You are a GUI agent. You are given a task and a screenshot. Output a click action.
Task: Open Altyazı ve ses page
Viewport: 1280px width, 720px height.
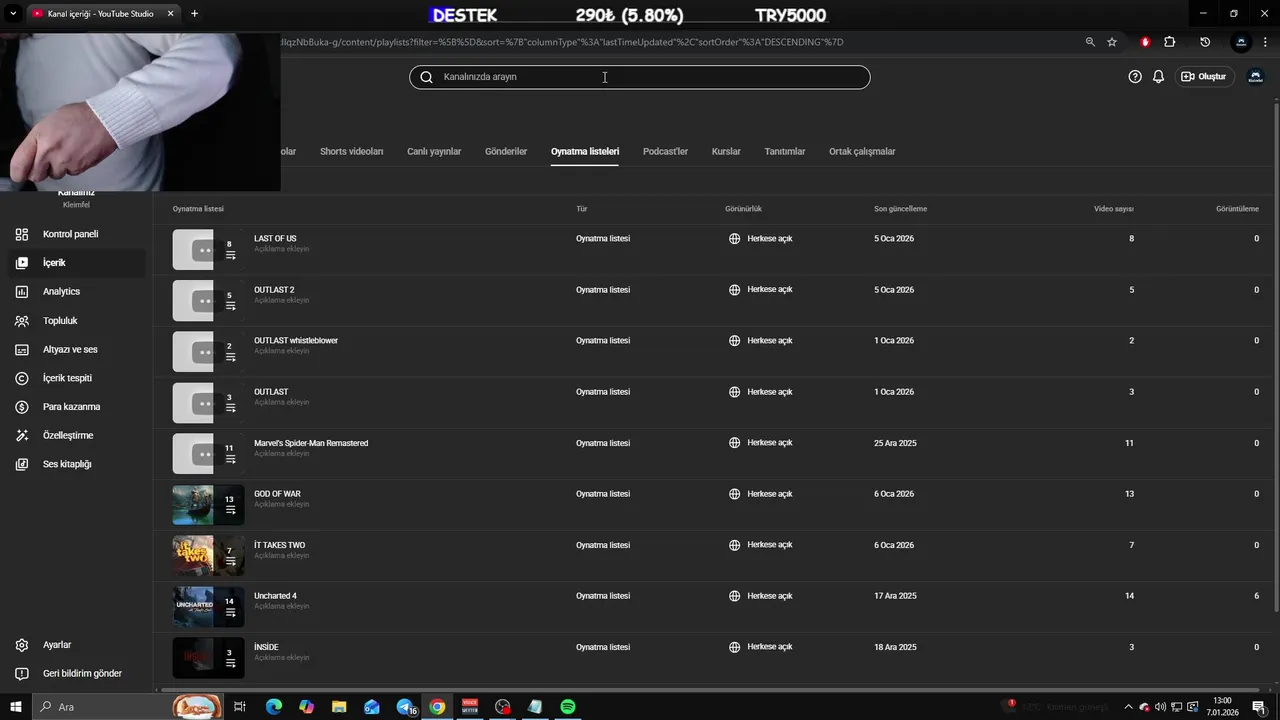coord(70,350)
